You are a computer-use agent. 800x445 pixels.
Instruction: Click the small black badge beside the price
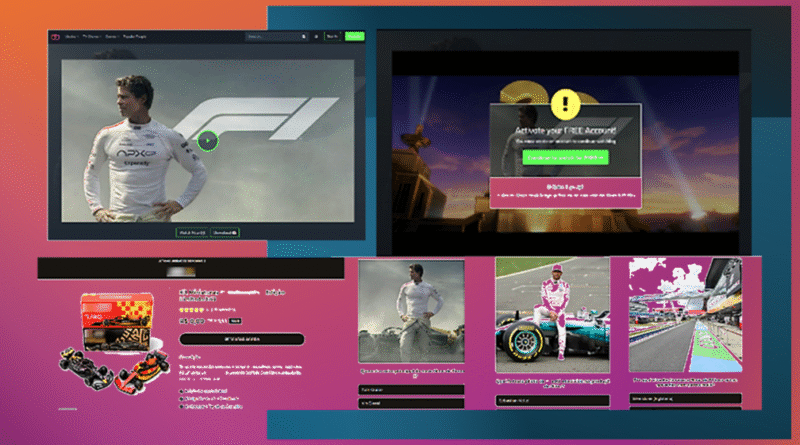(x=235, y=321)
